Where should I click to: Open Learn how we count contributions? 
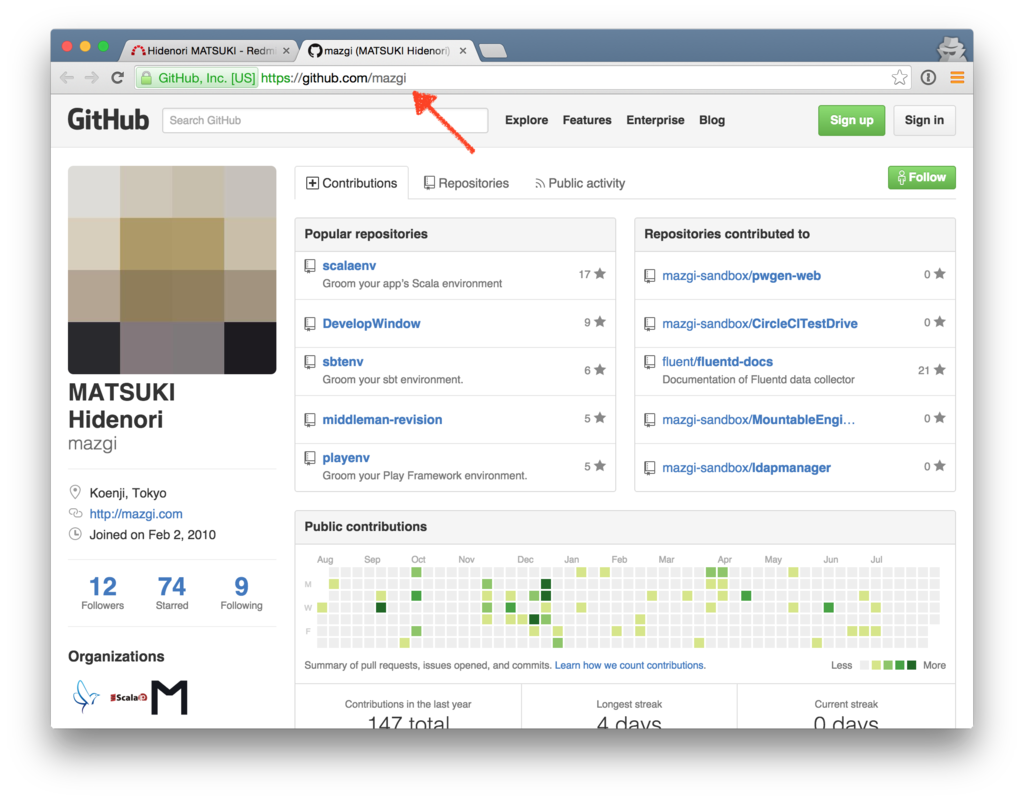click(x=630, y=665)
